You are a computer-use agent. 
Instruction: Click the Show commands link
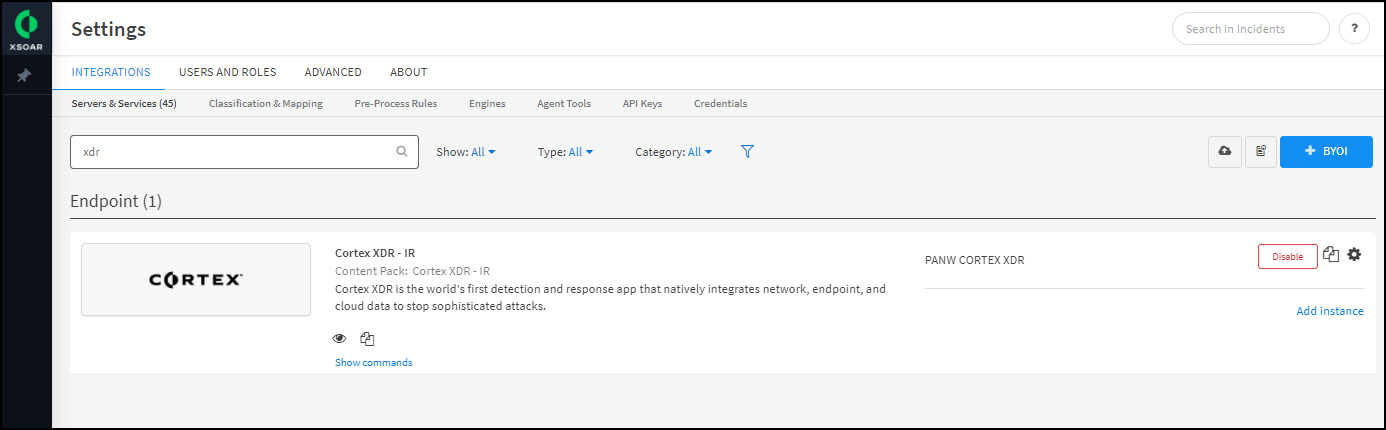click(x=373, y=362)
